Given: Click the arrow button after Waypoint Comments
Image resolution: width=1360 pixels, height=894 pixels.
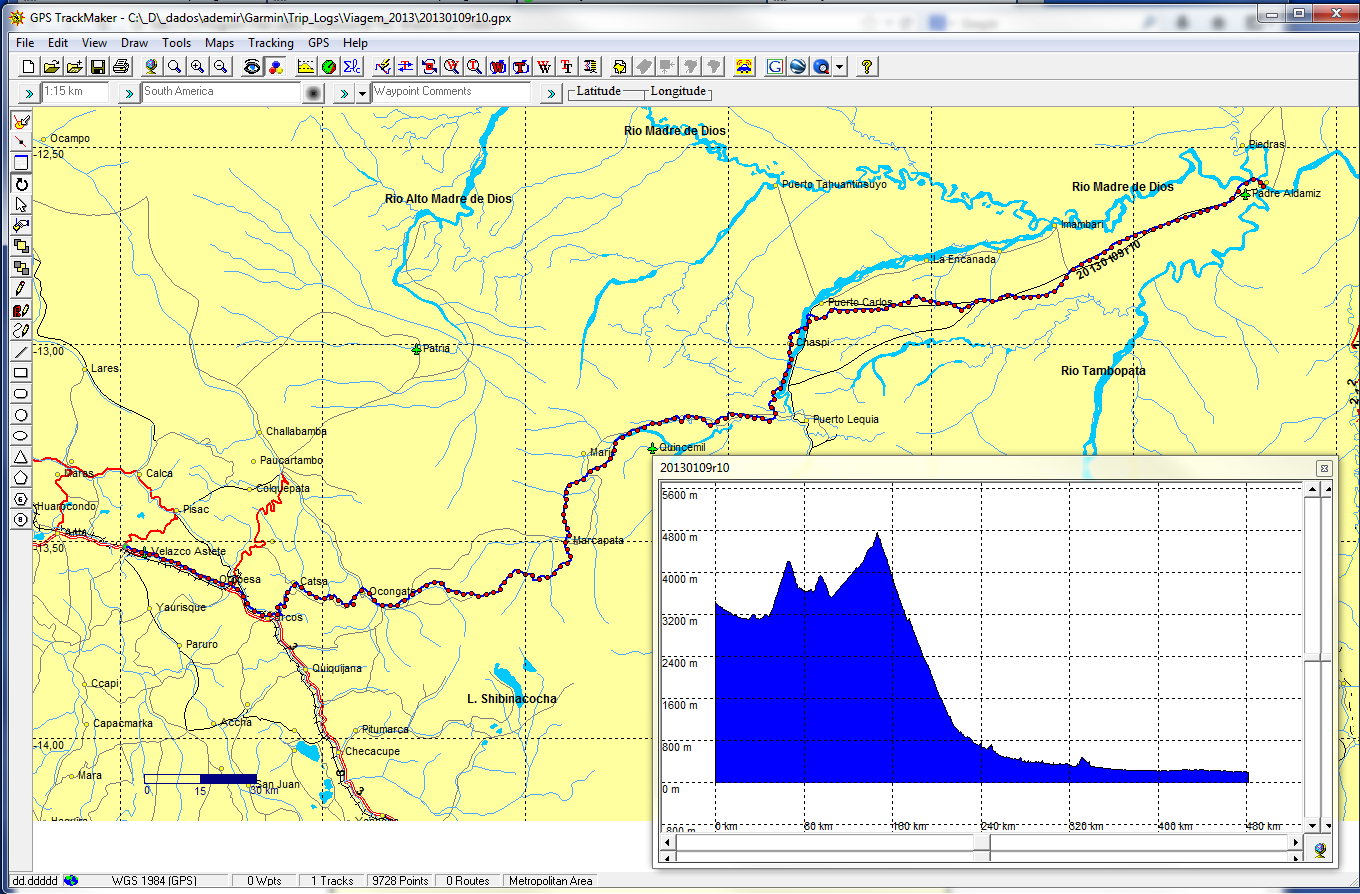Looking at the screenshot, I should (x=550, y=93).
